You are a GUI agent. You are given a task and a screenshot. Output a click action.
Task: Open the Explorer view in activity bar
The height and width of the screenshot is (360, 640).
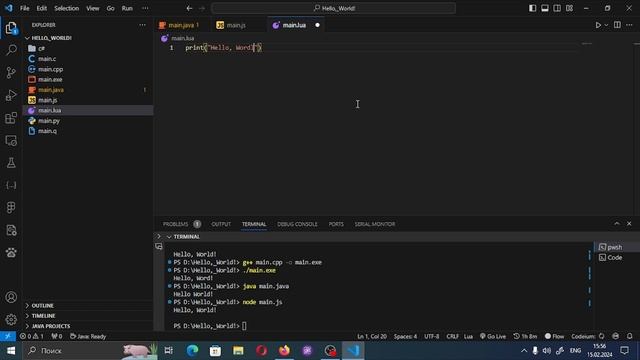click(x=11, y=28)
